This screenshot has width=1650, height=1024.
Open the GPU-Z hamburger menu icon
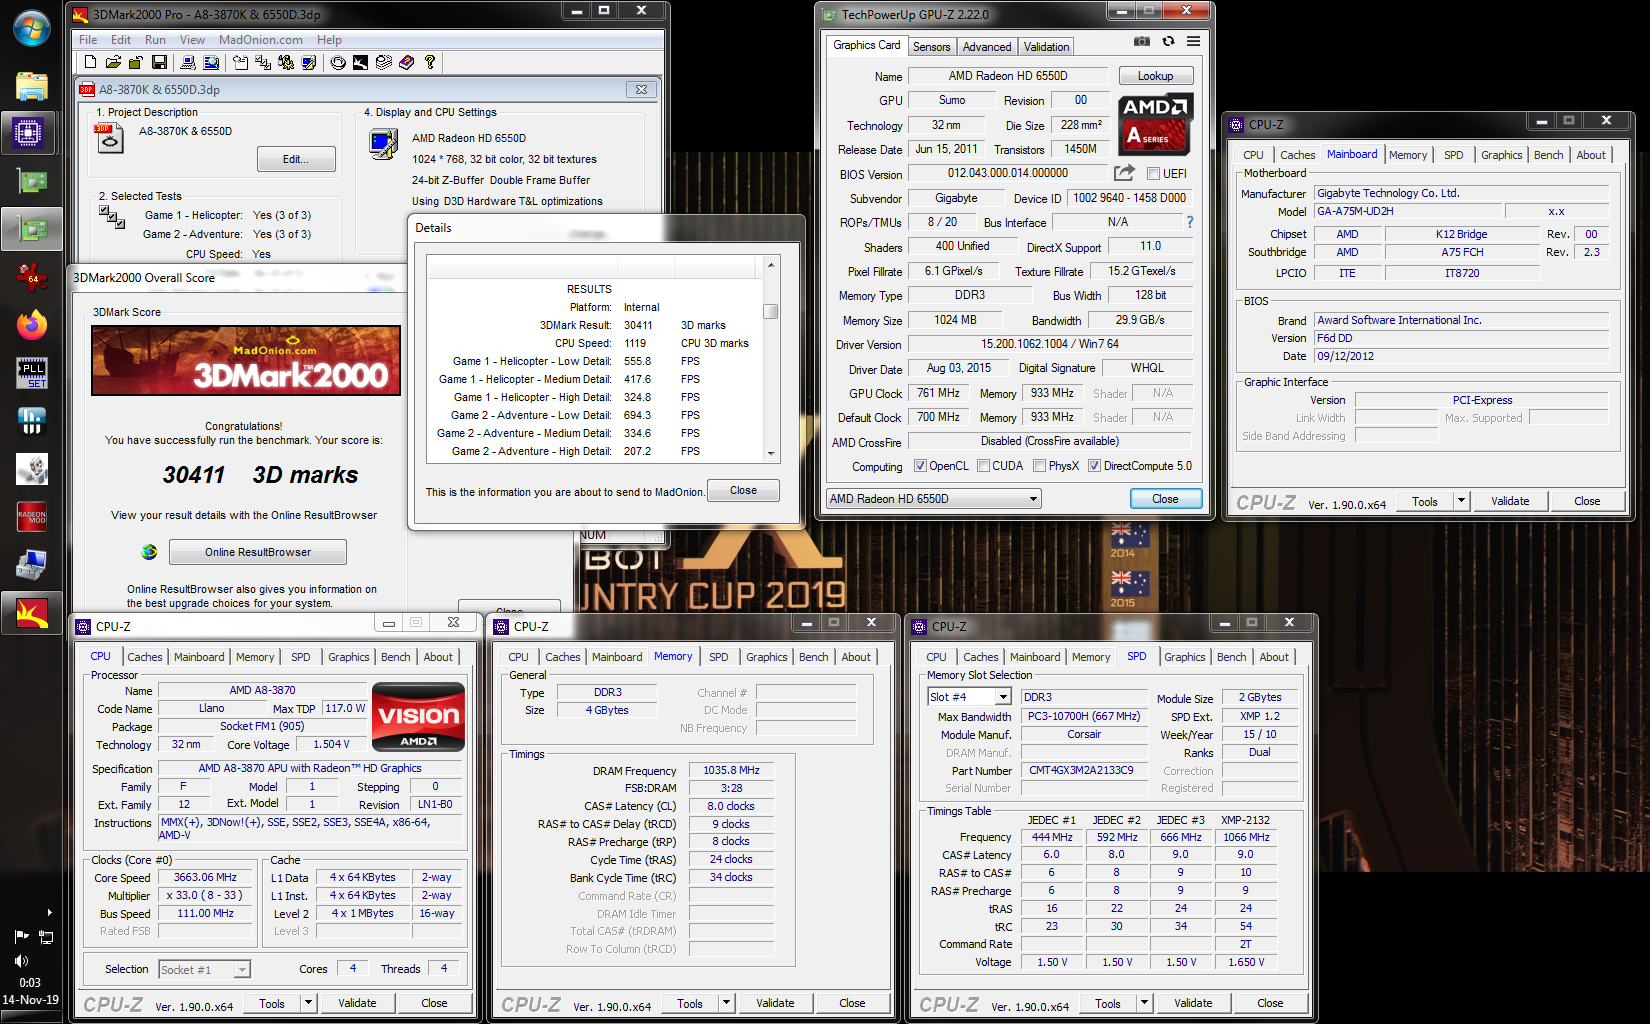coord(1193,41)
